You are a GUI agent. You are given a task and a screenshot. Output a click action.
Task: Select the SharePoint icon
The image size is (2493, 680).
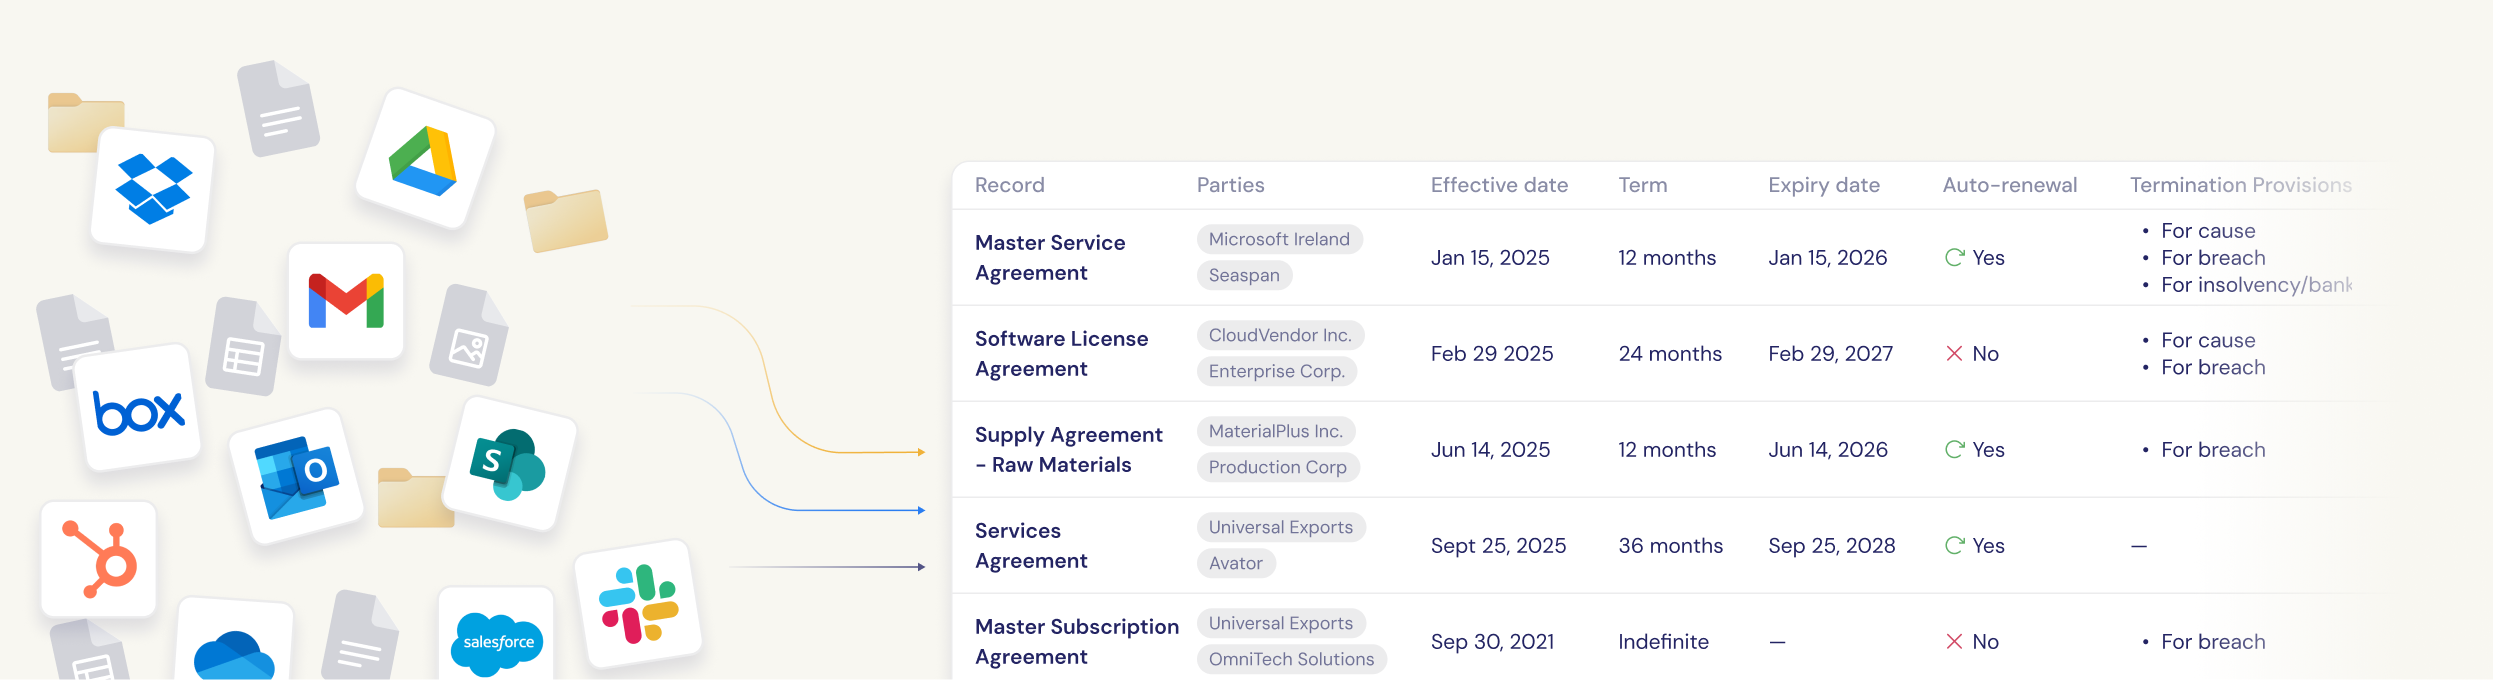[509, 464]
